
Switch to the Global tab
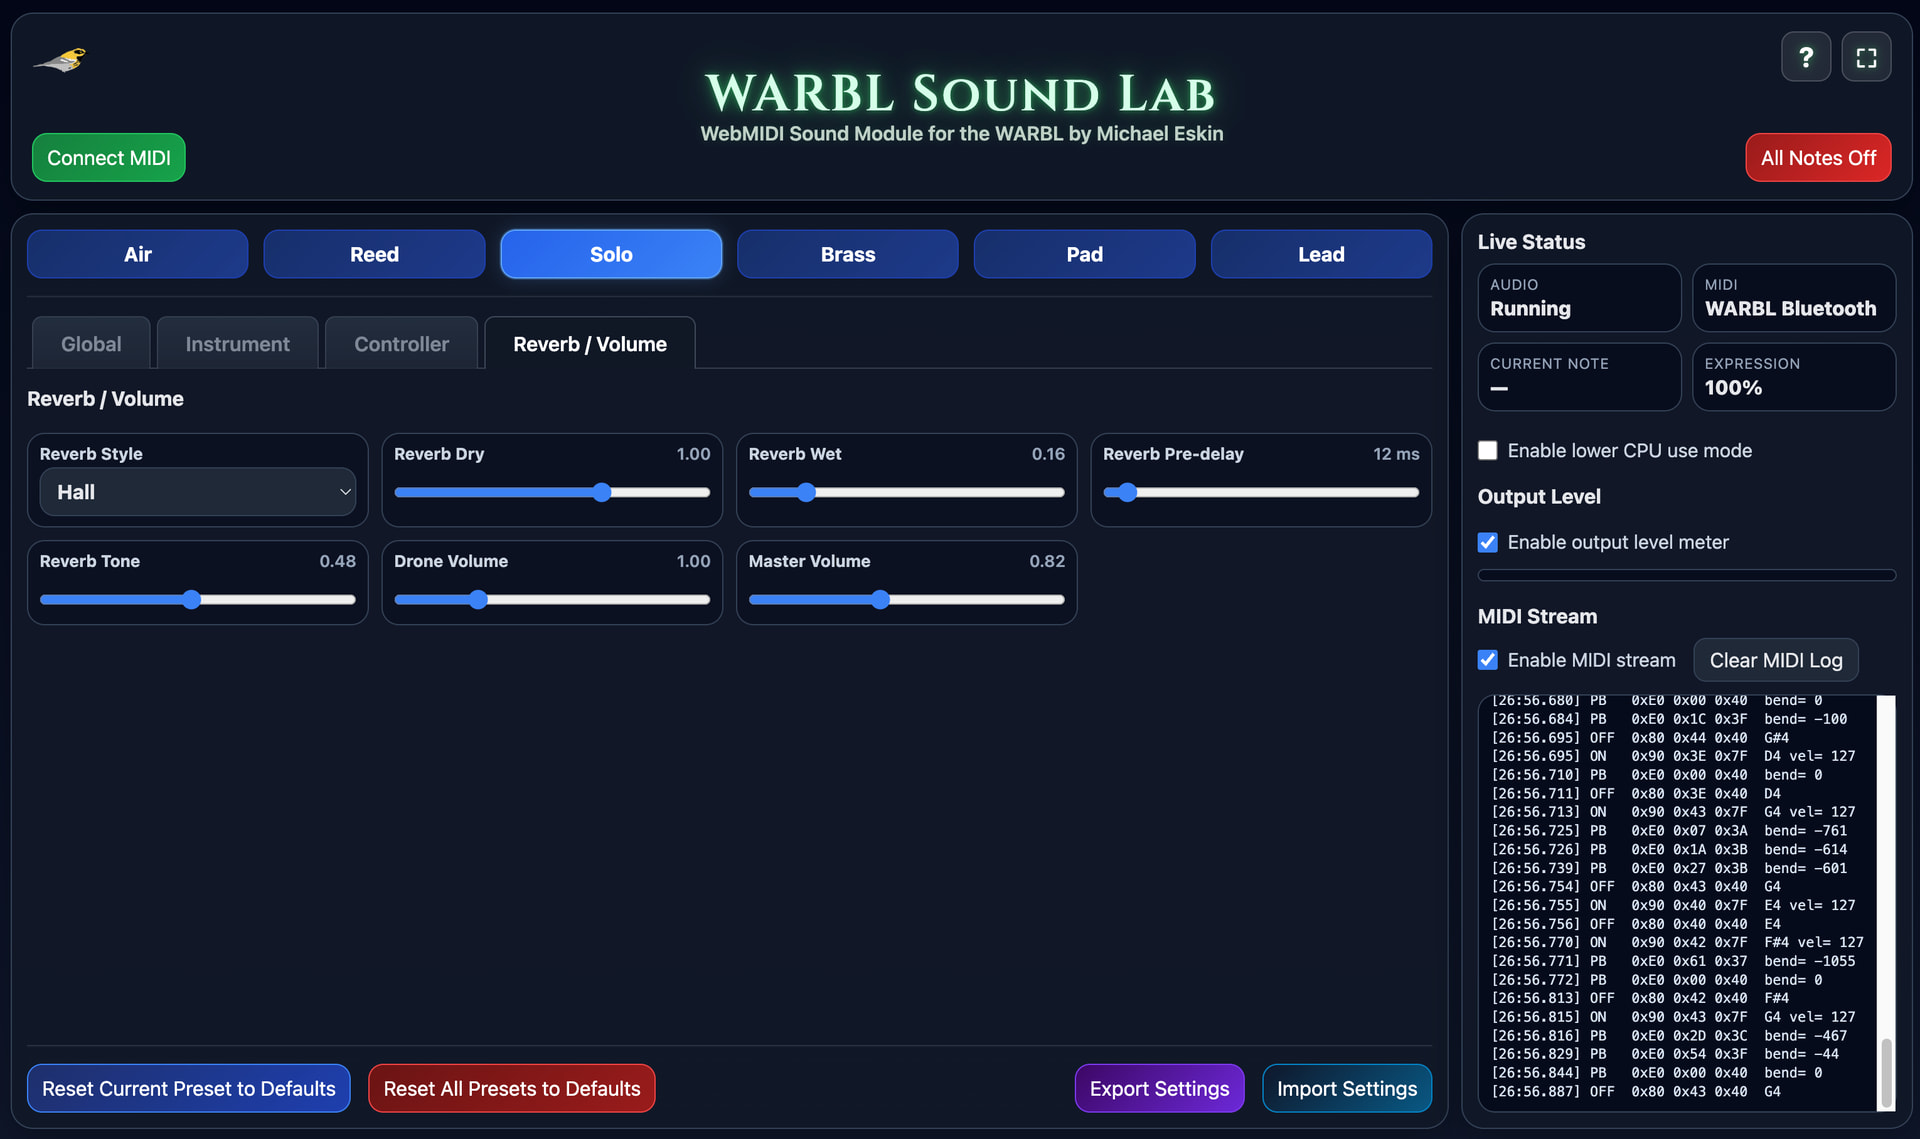(x=91, y=344)
